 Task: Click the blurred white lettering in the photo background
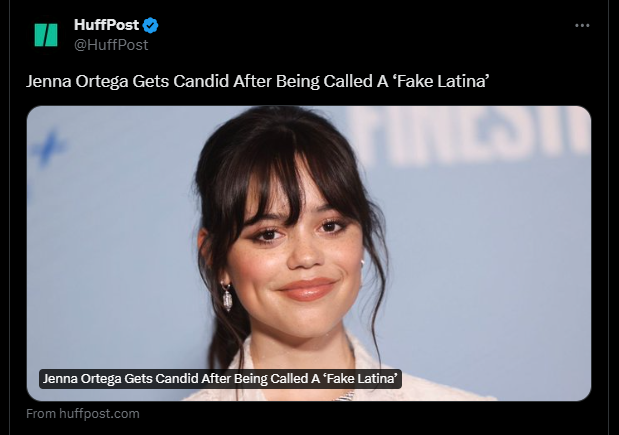tap(470, 134)
